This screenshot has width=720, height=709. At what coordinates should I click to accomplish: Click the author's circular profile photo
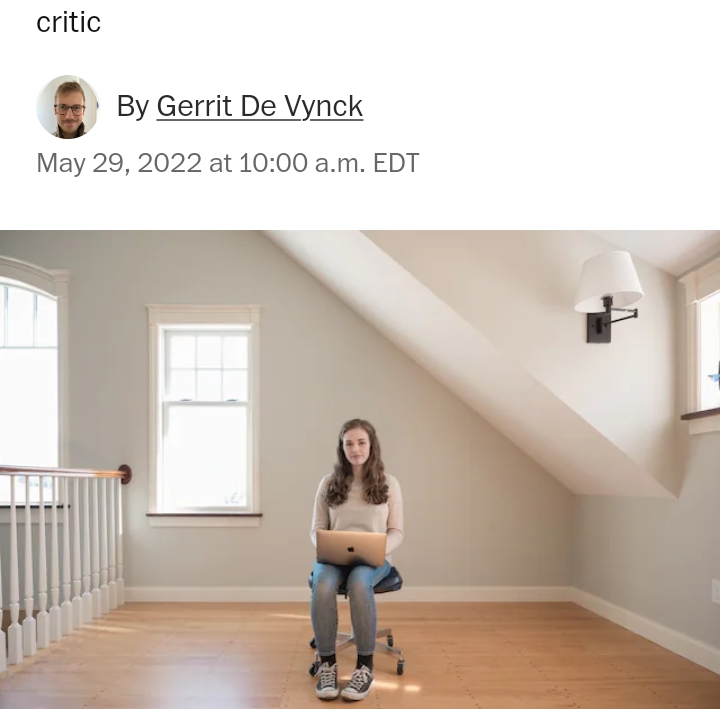coord(68,107)
